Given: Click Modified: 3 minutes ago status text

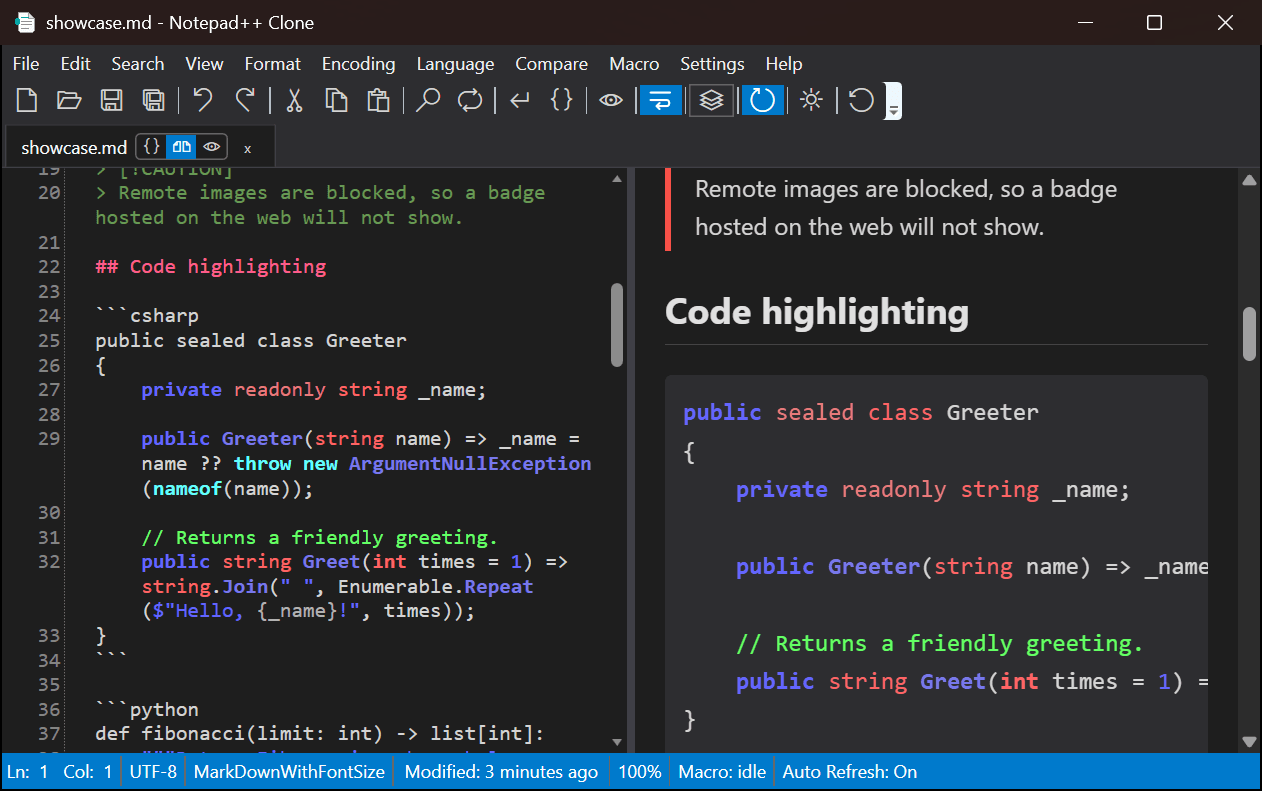Looking at the screenshot, I should pyautogui.click(x=501, y=772).
